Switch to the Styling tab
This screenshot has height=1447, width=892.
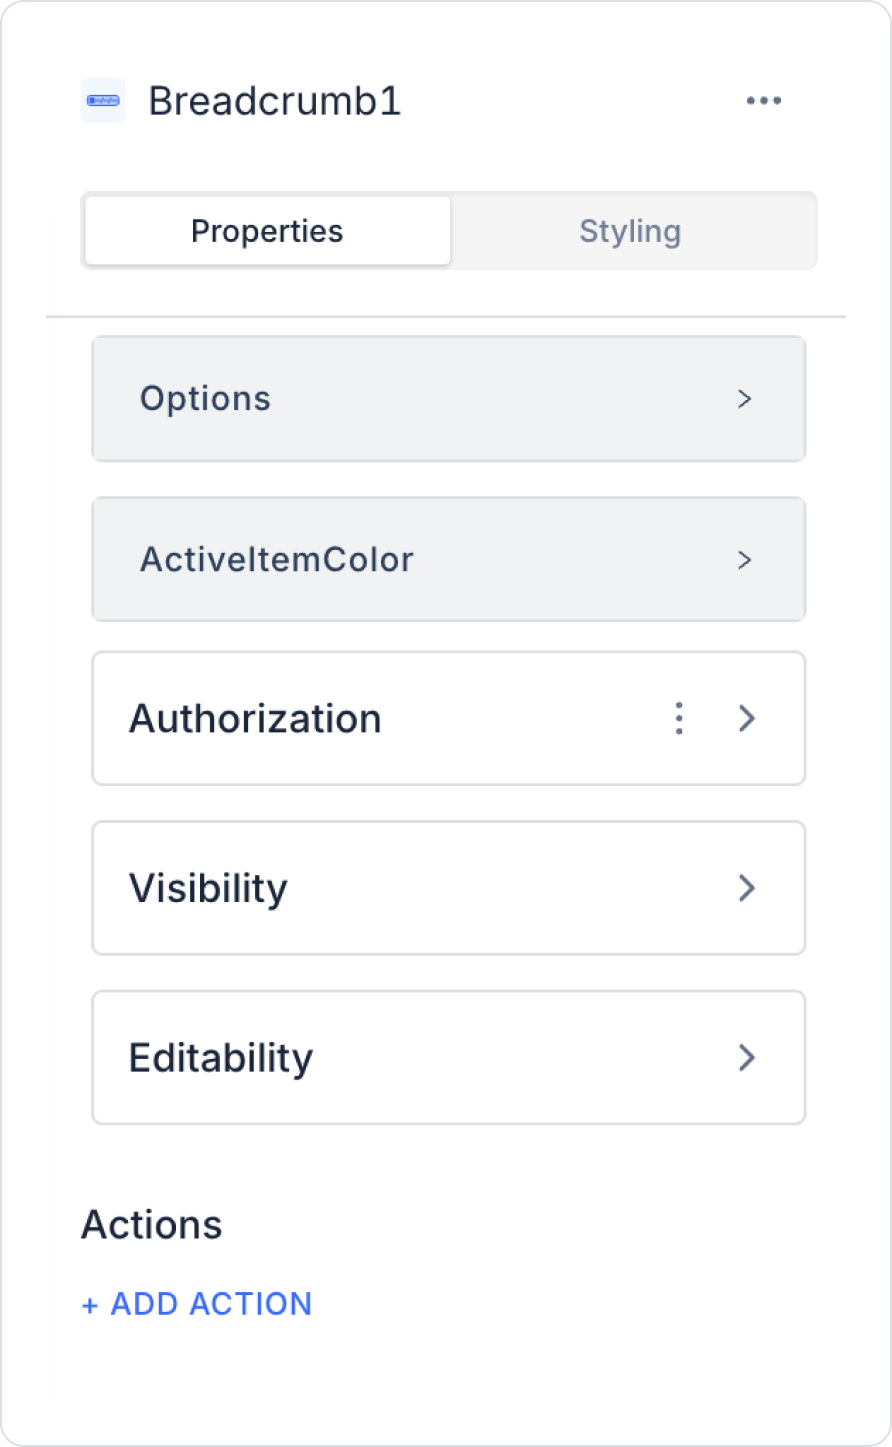pyautogui.click(x=630, y=231)
